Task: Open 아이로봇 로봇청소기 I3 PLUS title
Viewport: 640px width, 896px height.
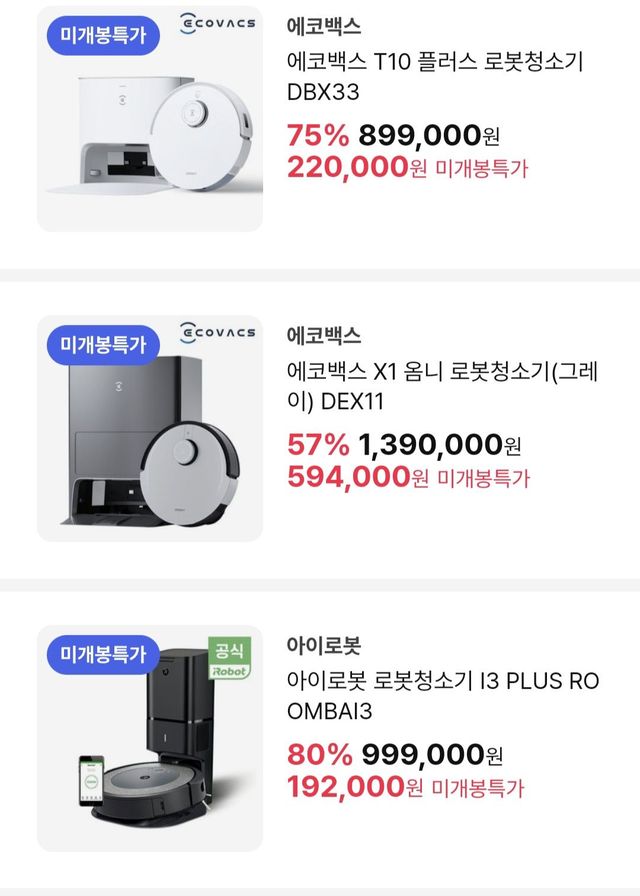Action: (x=443, y=696)
